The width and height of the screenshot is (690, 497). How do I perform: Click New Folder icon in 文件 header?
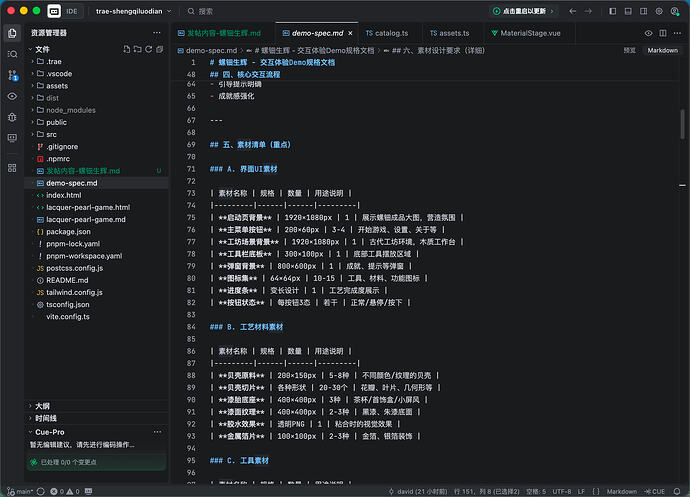point(138,49)
